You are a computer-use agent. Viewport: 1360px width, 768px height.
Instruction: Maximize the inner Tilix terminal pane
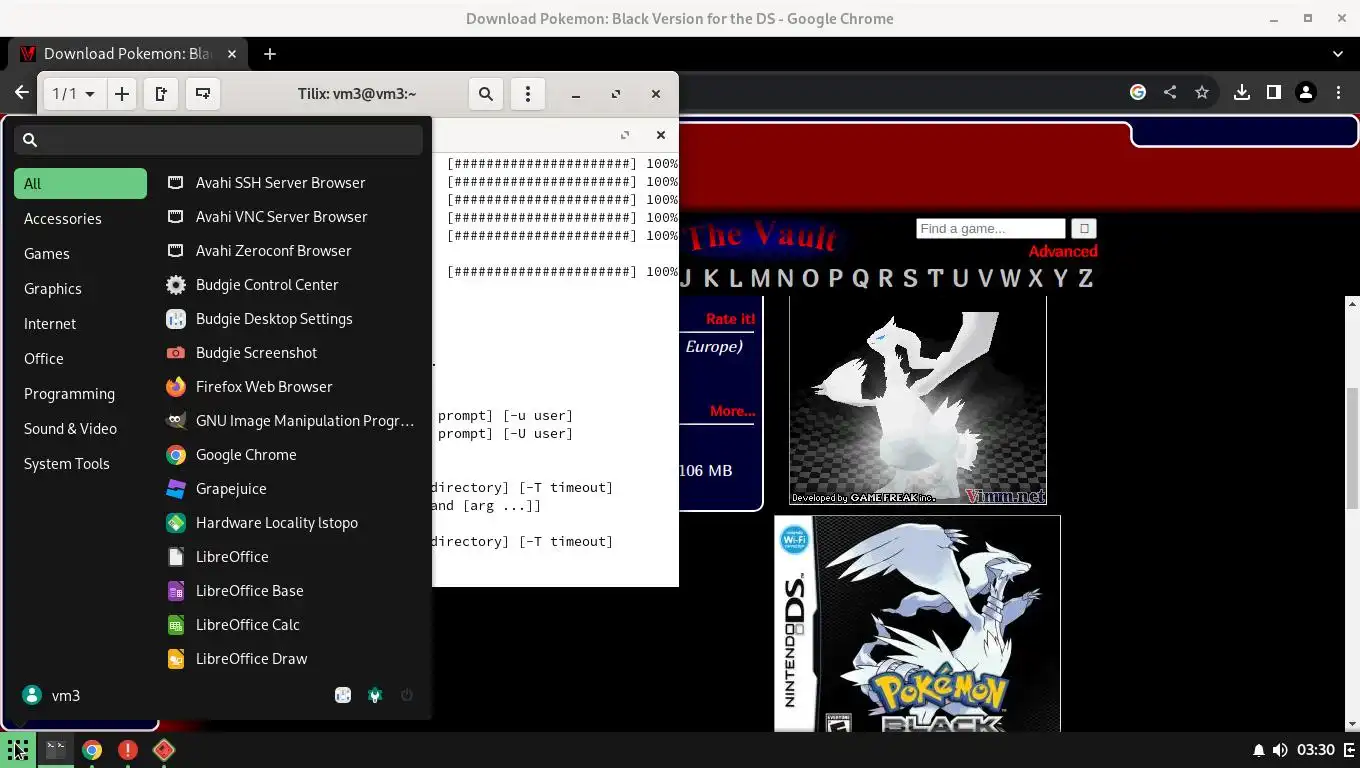625,135
